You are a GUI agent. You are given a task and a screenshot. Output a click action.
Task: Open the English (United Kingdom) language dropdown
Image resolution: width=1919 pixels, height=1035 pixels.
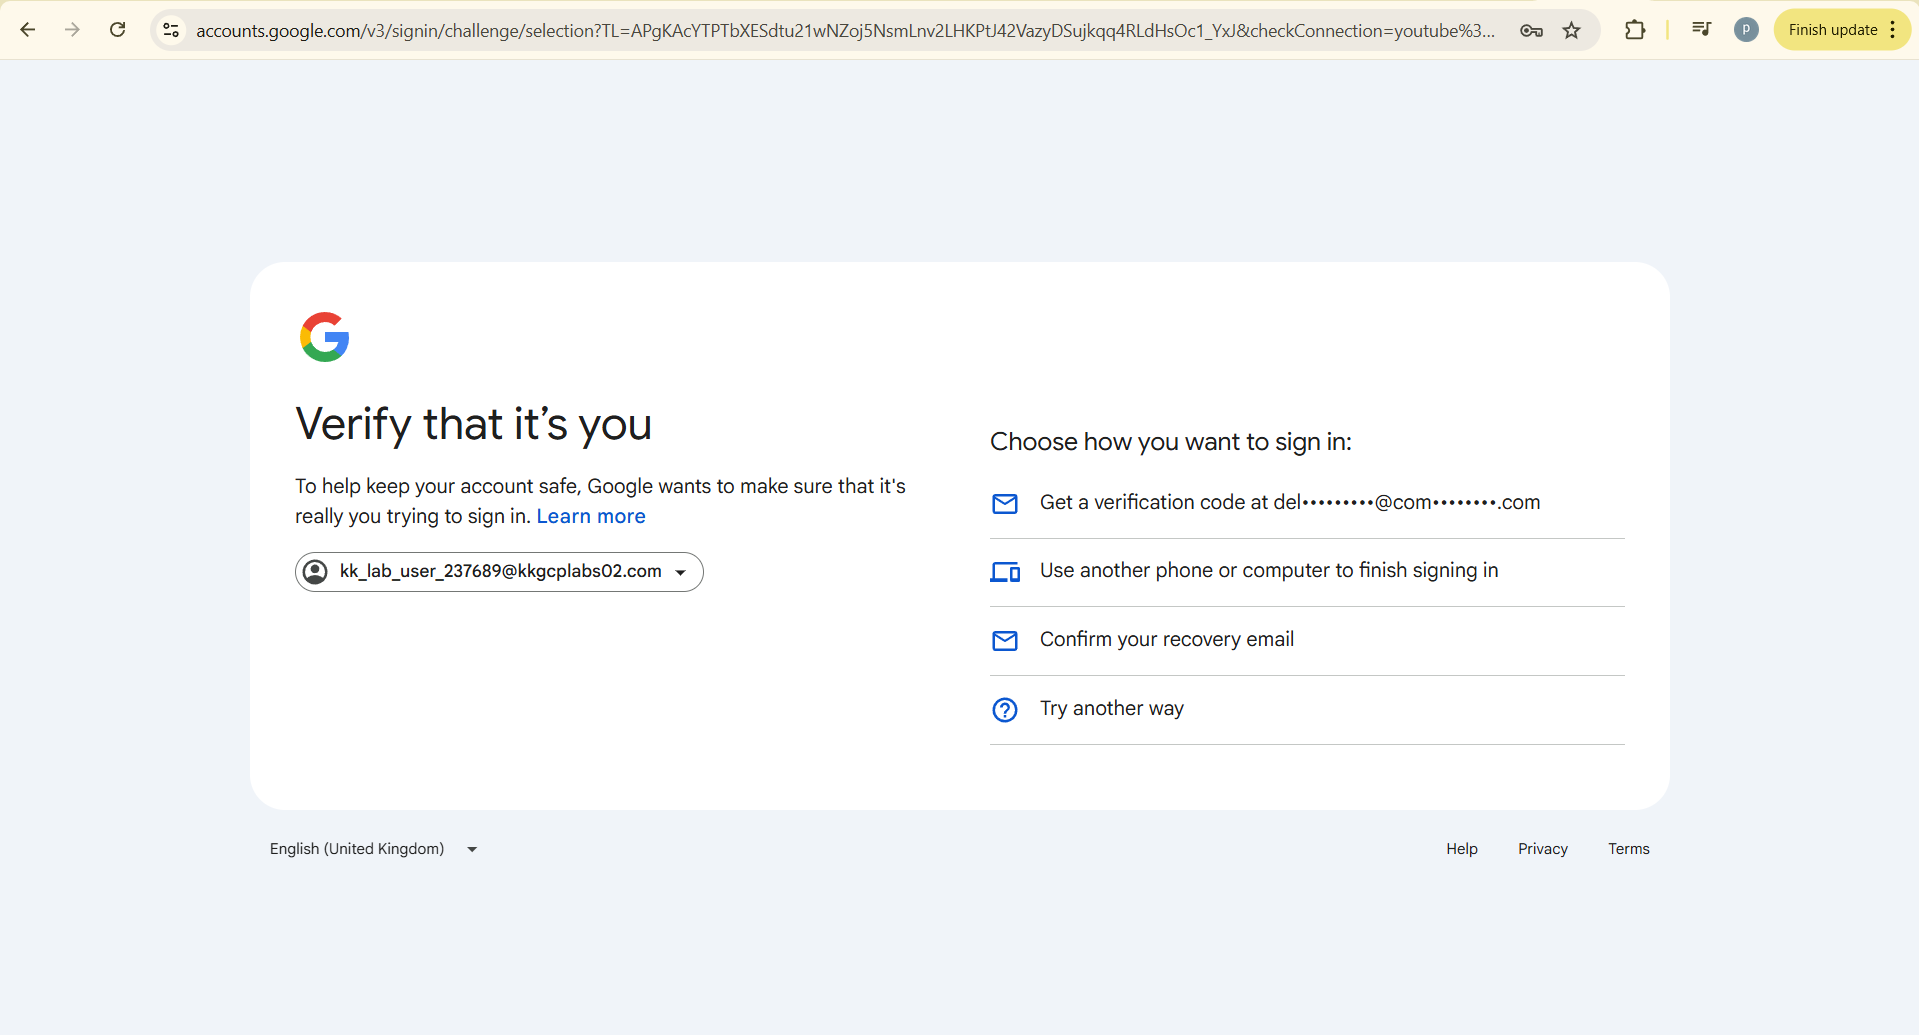coord(374,849)
